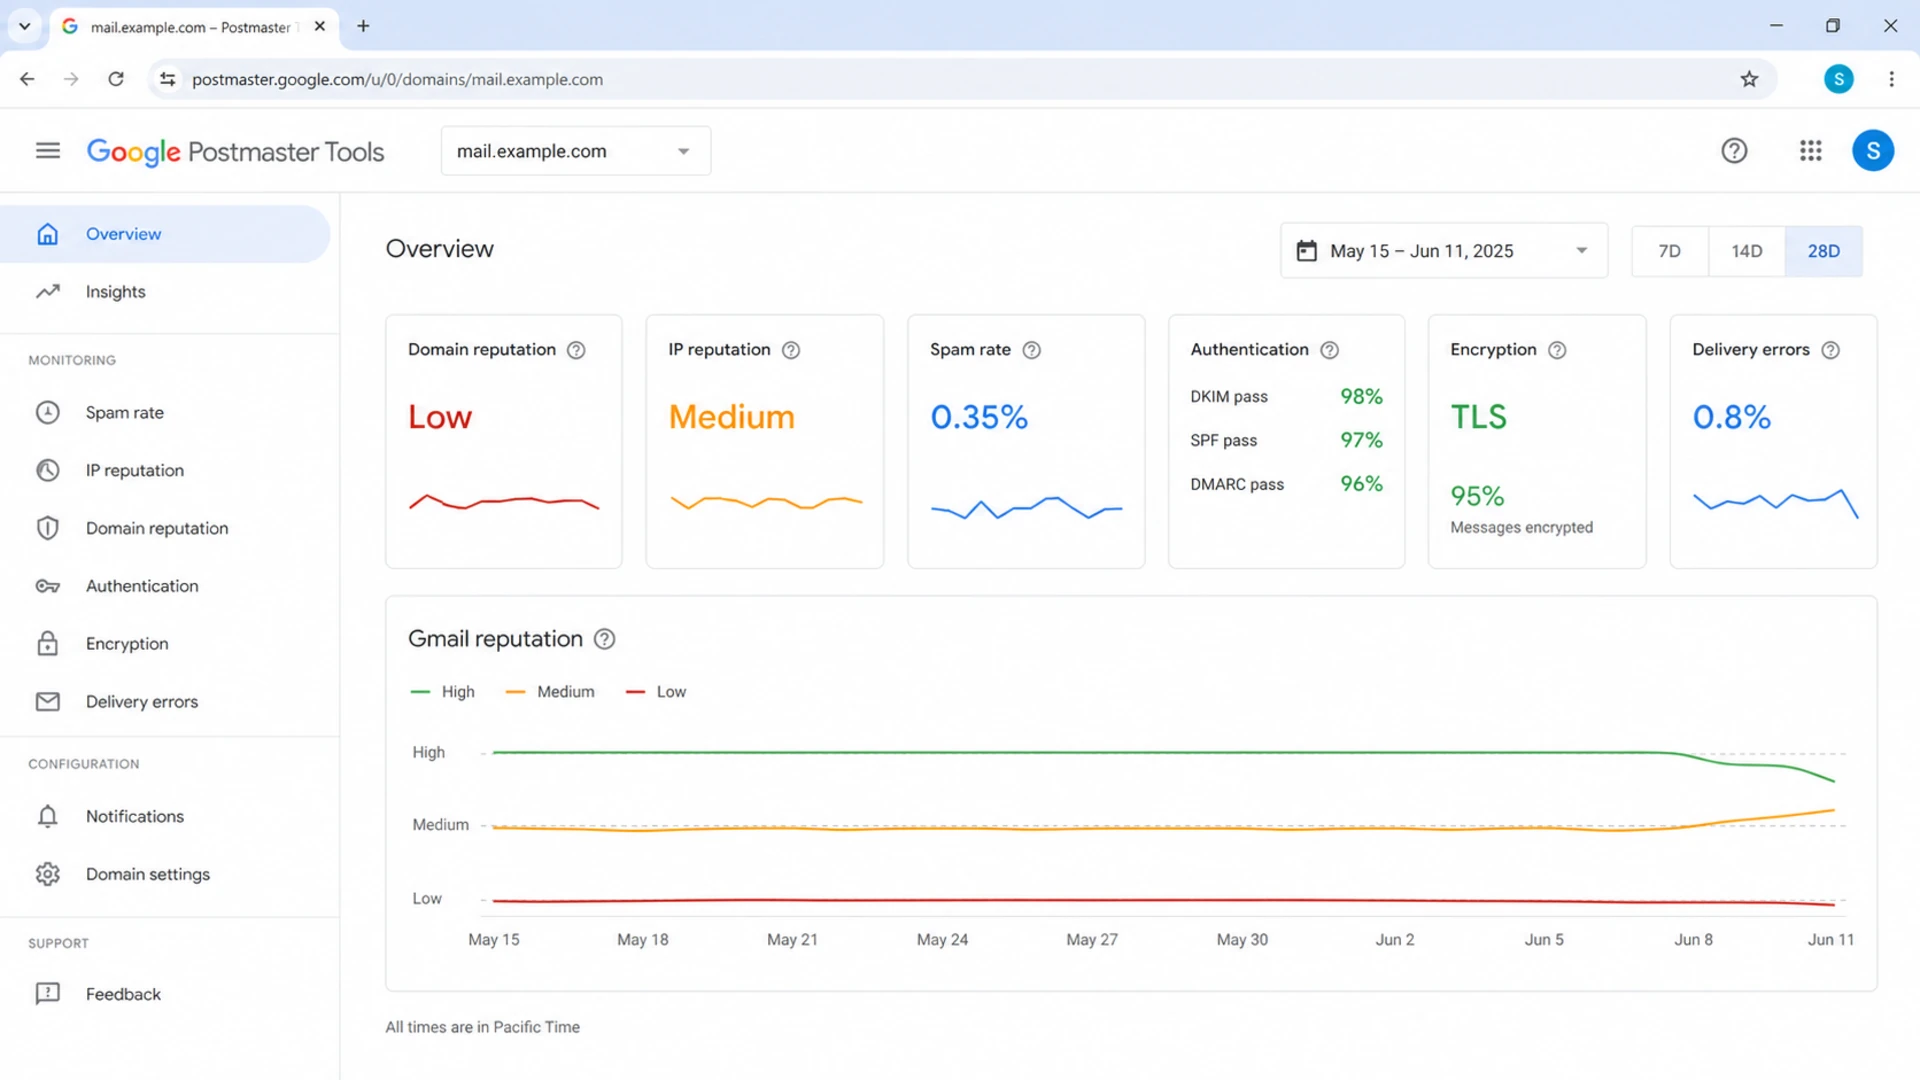The width and height of the screenshot is (1920, 1080).
Task: Close the mail.example.com tab
Action: point(320,26)
